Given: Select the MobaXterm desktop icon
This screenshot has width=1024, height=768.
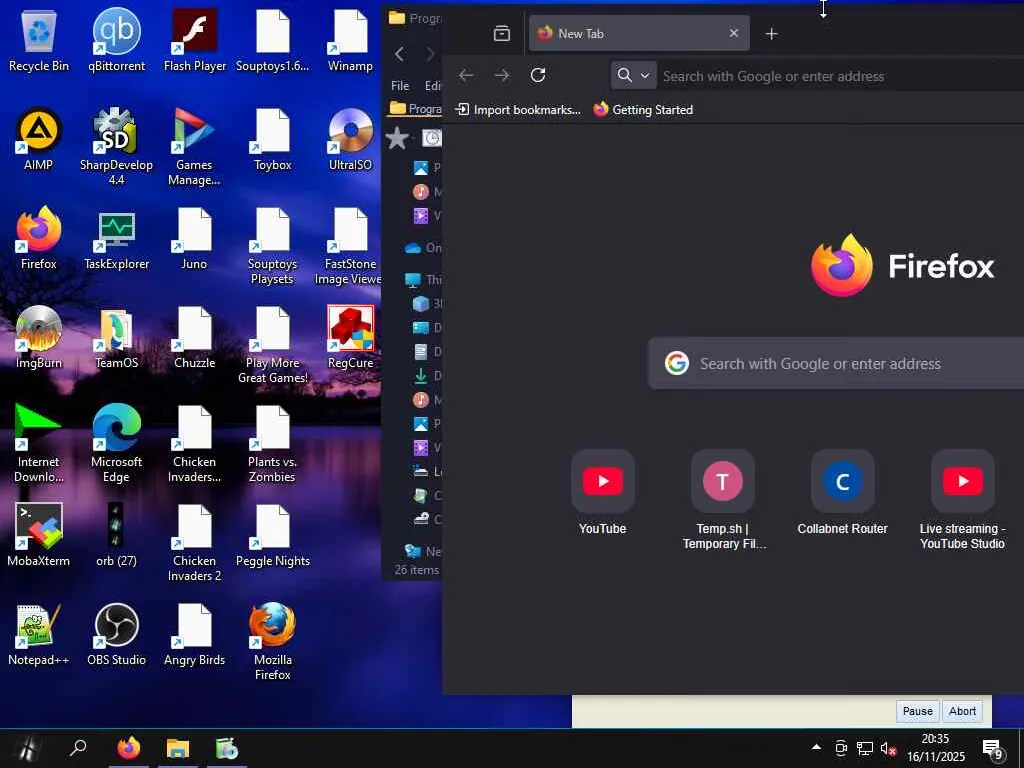Looking at the screenshot, I should coord(39,535).
